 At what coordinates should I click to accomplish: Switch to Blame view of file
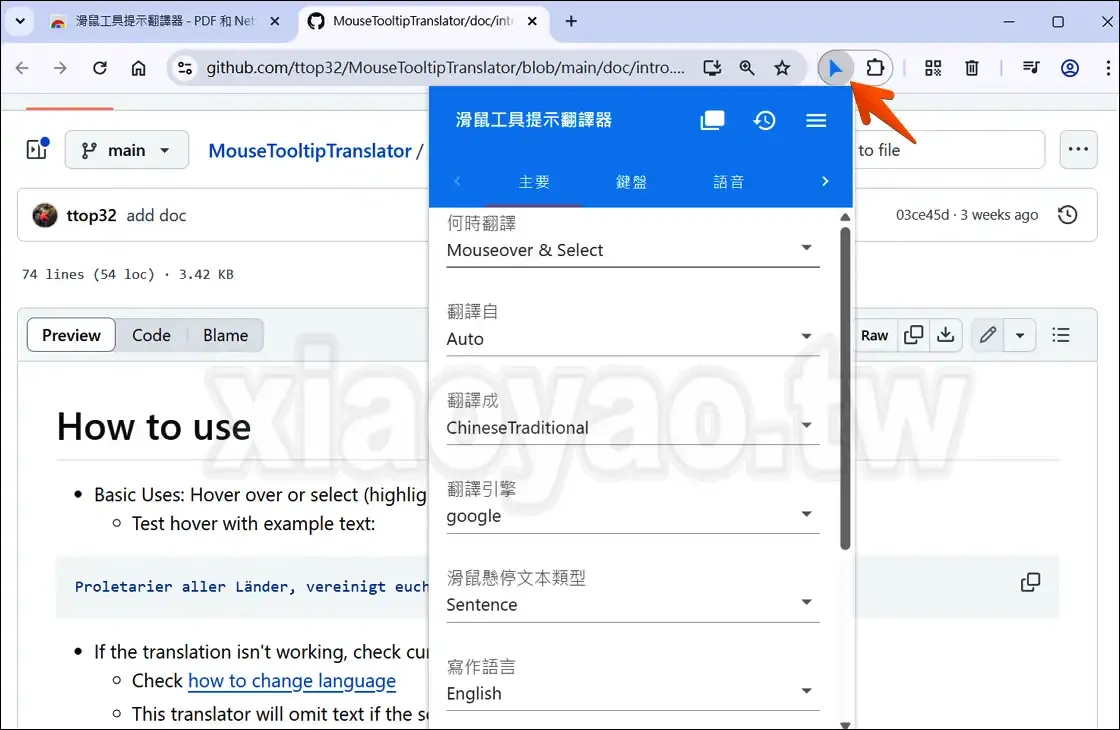click(x=226, y=335)
